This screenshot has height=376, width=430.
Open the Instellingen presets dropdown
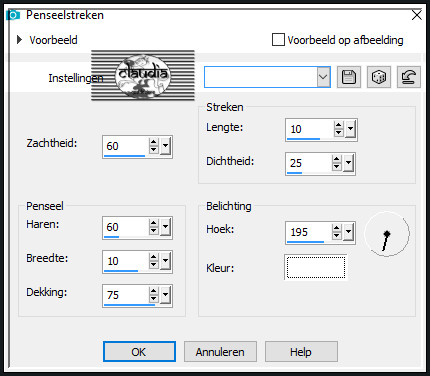323,77
